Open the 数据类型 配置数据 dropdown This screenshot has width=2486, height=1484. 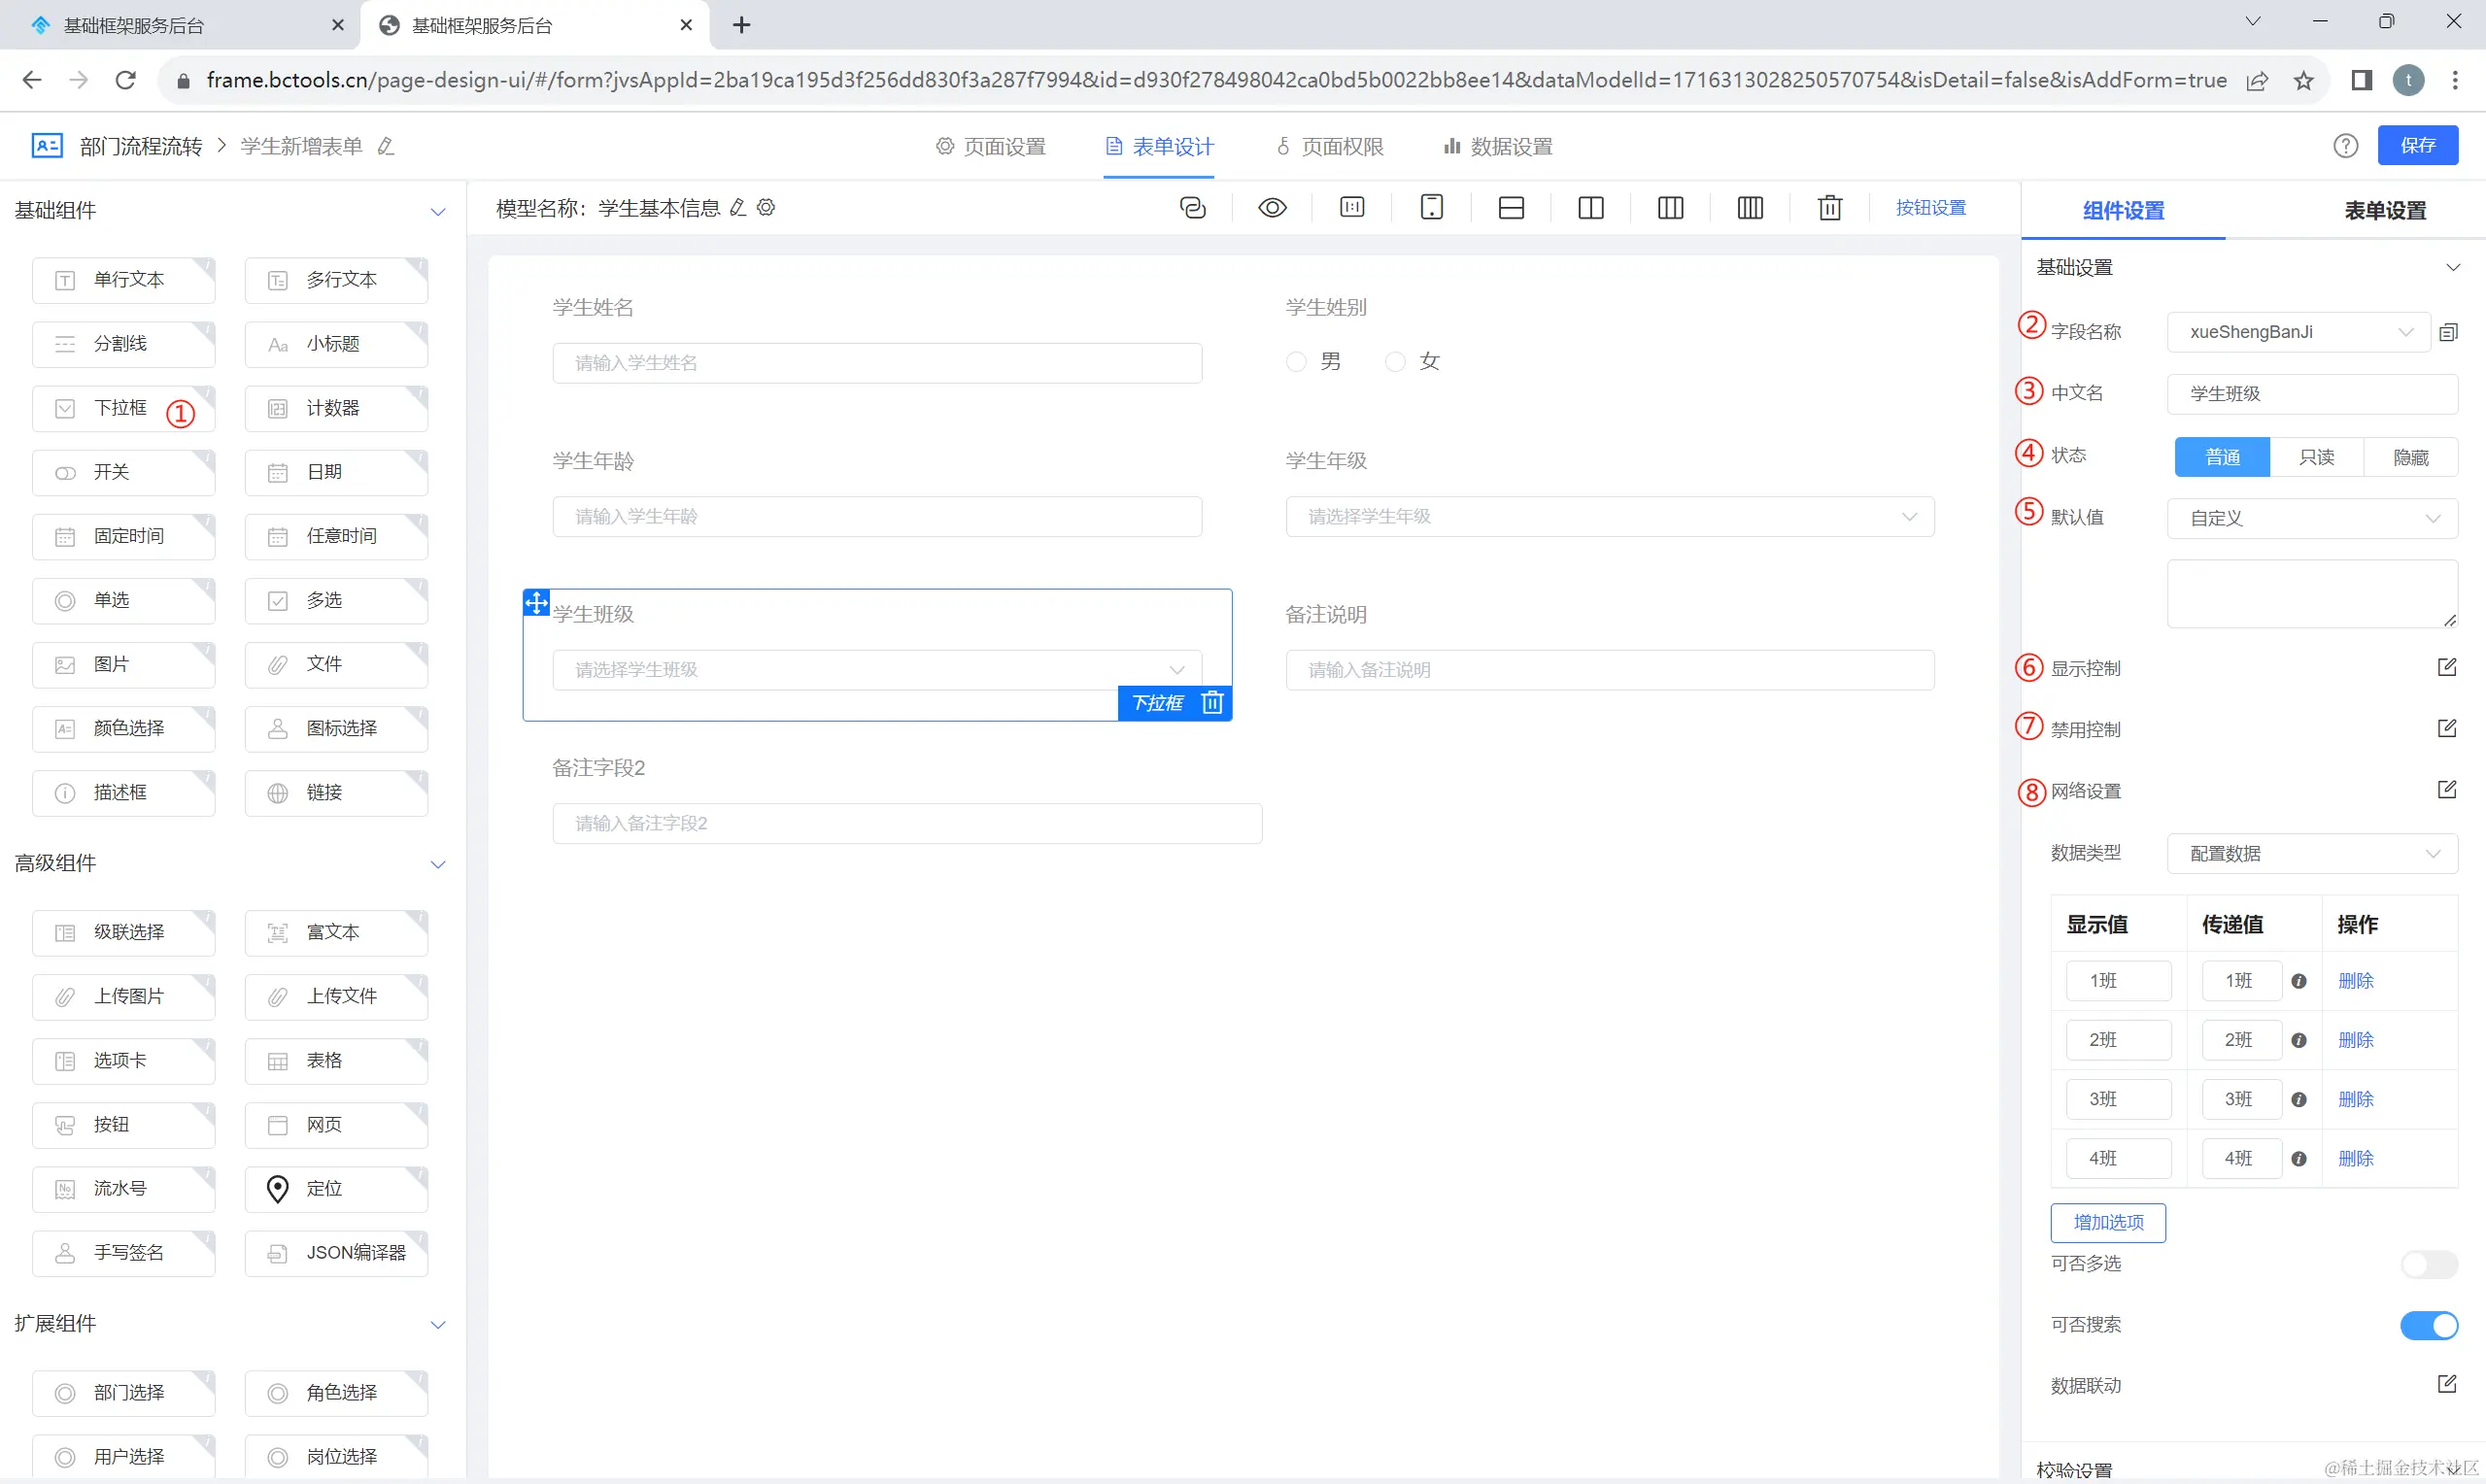(x=2311, y=854)
